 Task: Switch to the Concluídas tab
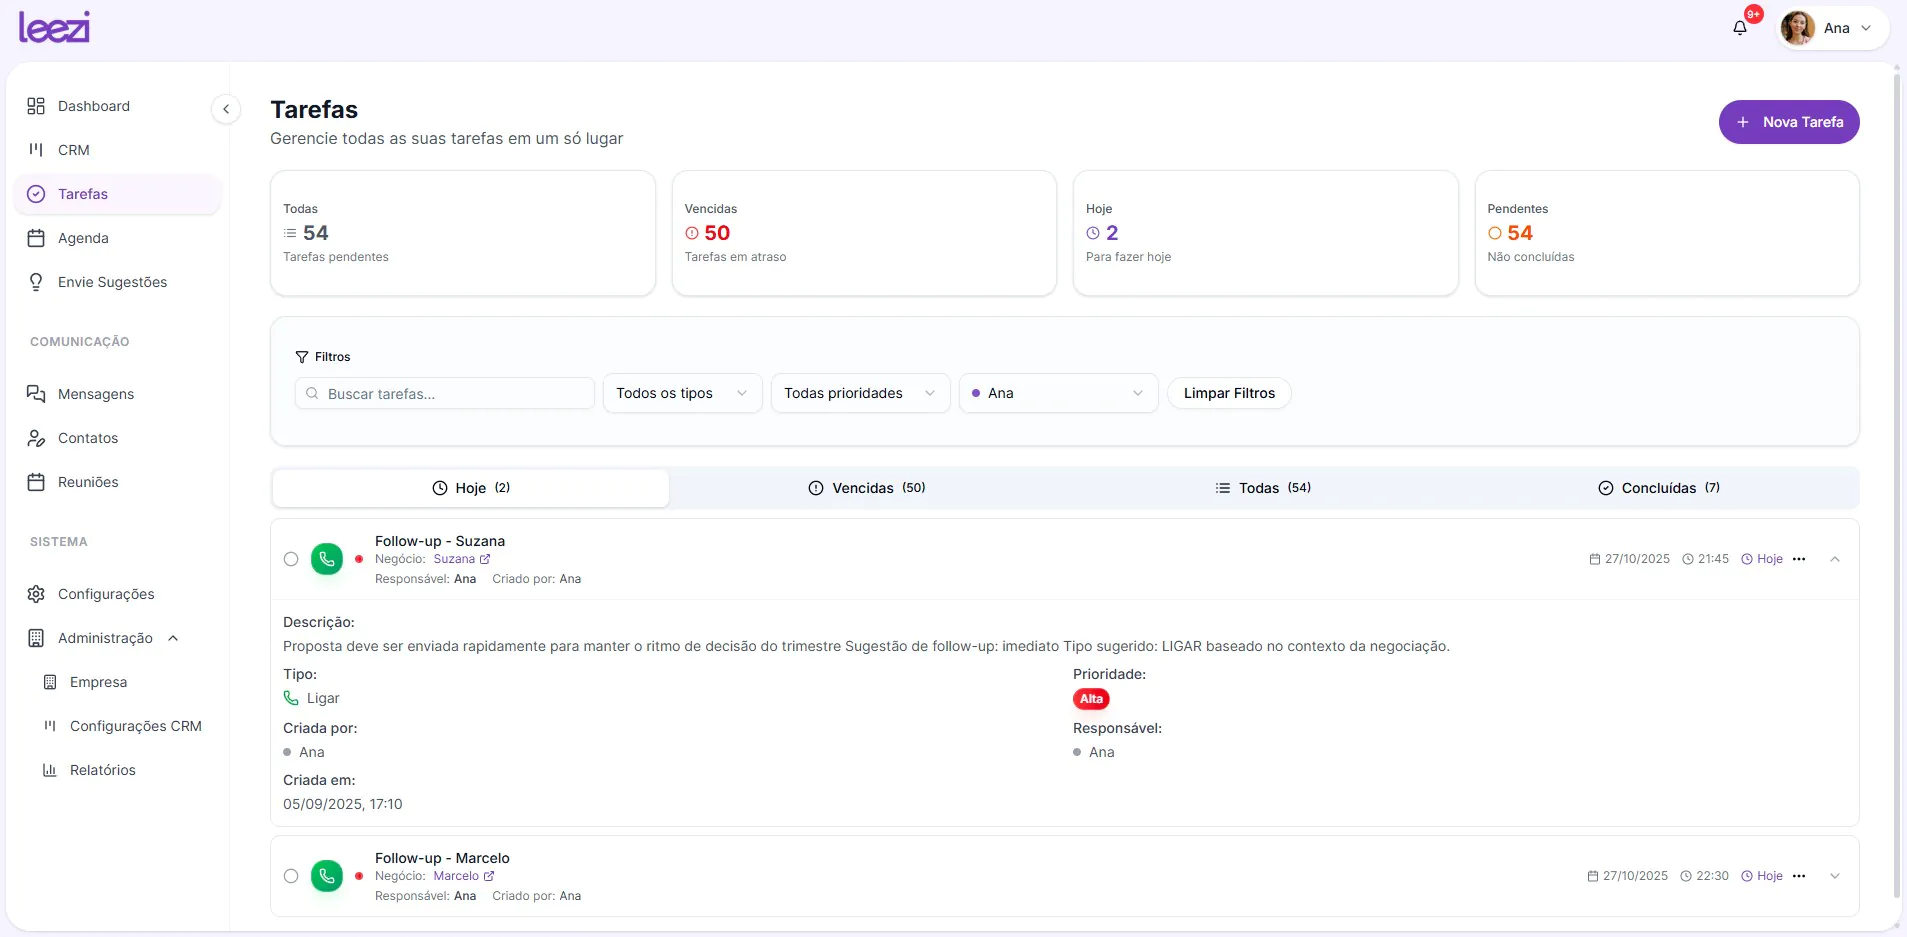(x=1659, y=488)
